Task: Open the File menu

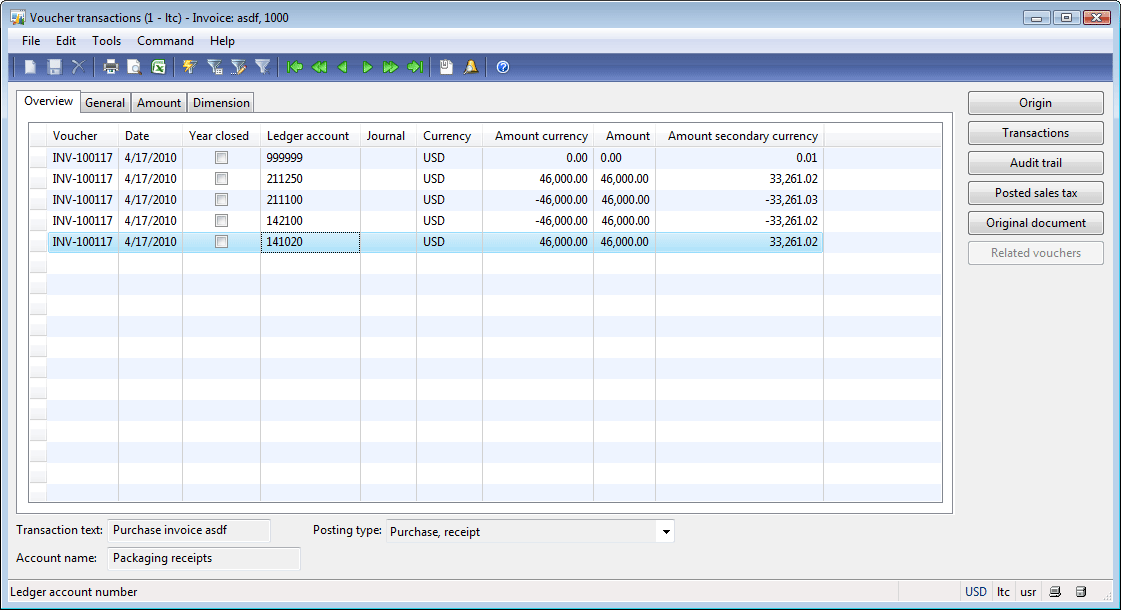Action: (x=31, y=41)
